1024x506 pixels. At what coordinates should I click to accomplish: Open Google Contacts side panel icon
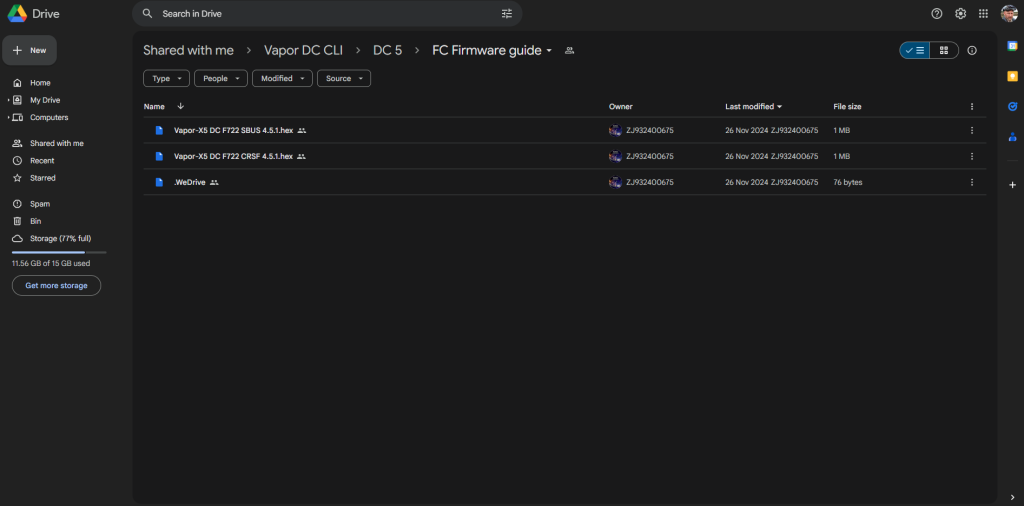point(1012,136)
